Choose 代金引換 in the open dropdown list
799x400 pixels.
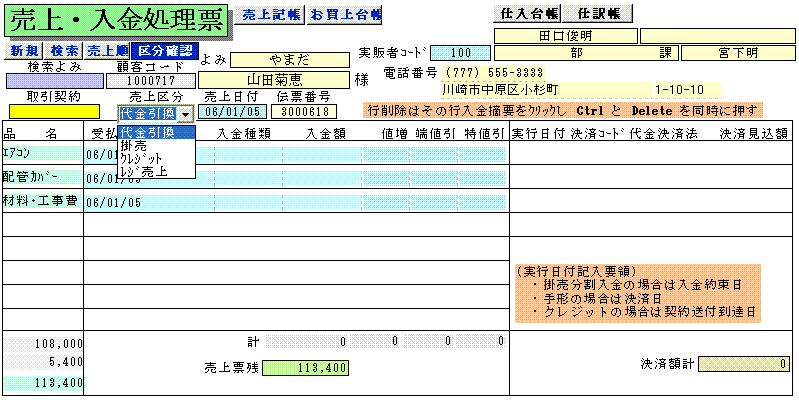(x=156, y=133)
